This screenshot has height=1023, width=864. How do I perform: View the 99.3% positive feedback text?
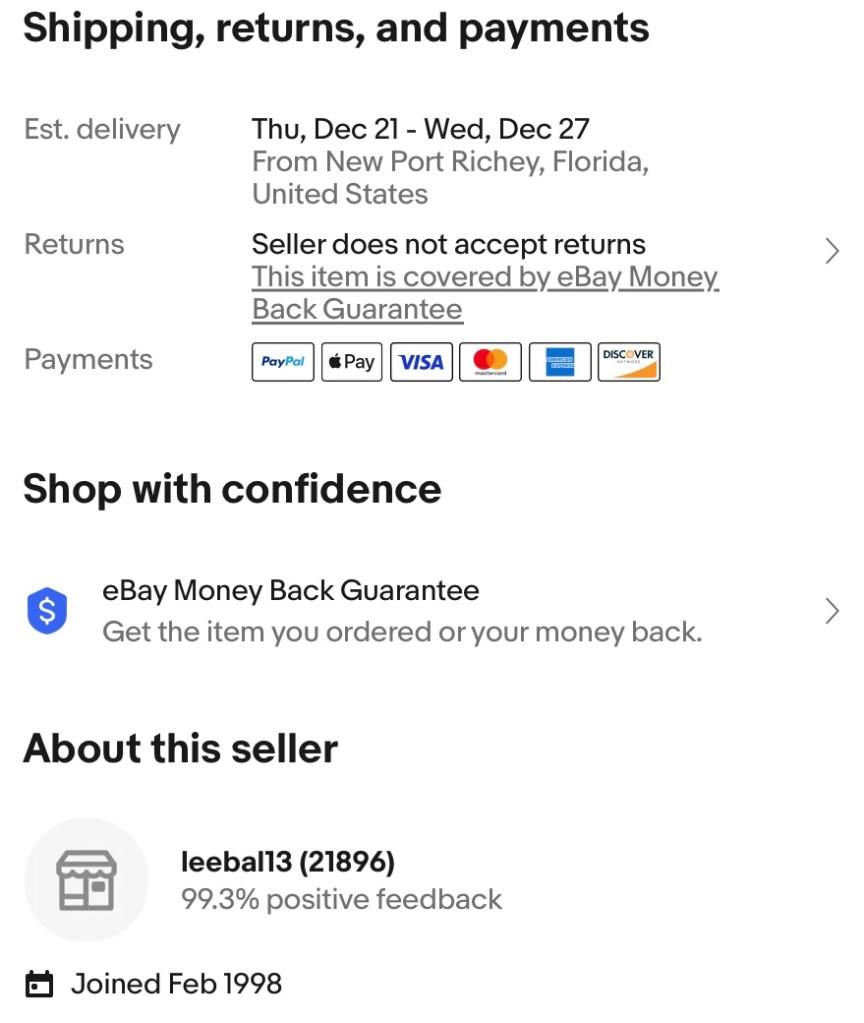[341, 899]
